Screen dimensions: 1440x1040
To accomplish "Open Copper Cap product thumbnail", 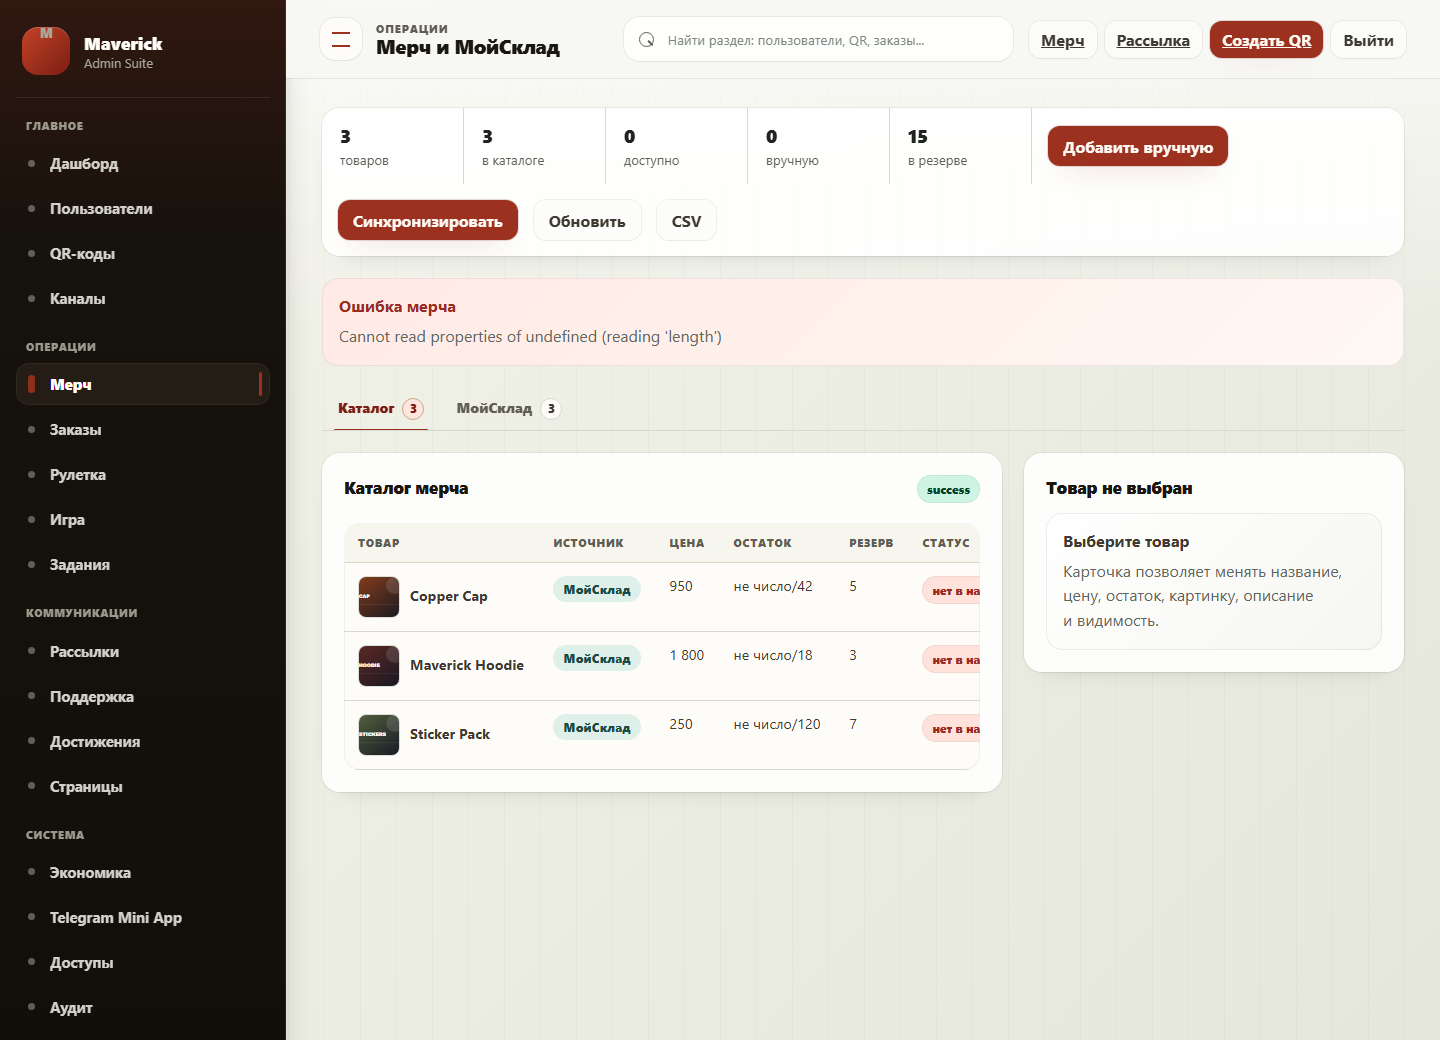I will point(379,597).
